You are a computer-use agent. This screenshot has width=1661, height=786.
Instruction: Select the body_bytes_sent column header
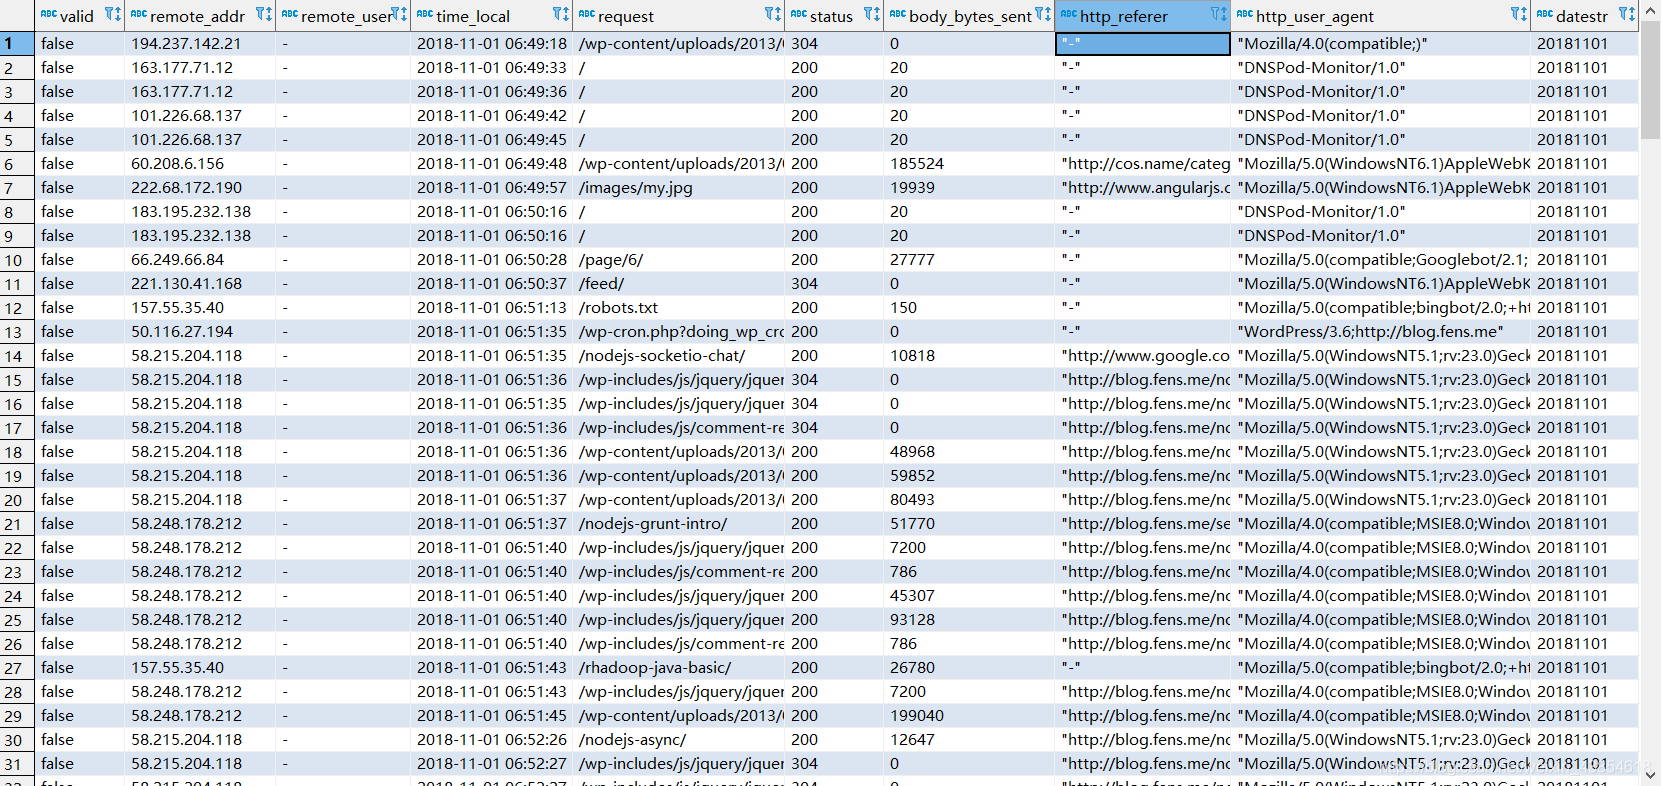click(969, 16)
